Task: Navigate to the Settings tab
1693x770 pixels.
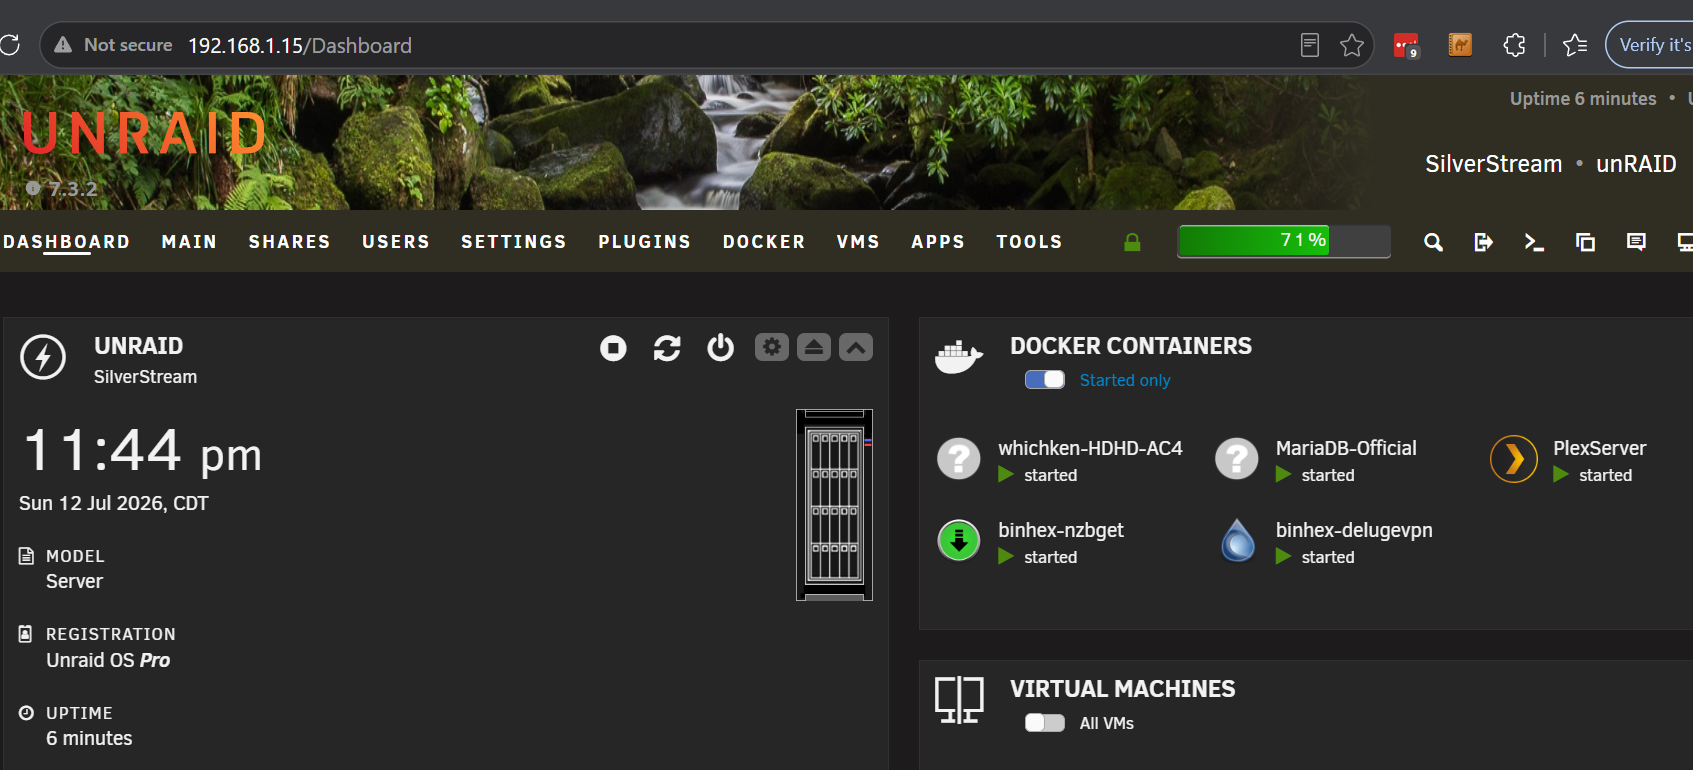Action: [514, 242]
